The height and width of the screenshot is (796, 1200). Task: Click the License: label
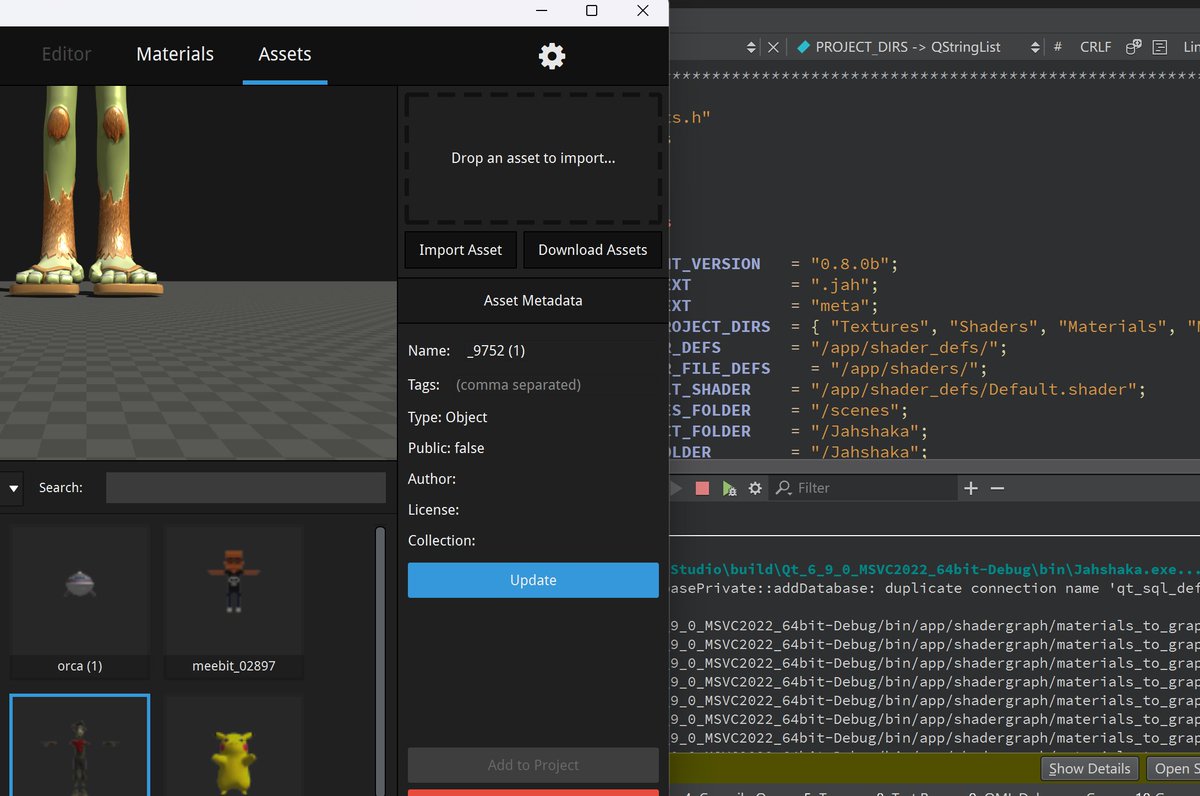pos(434,510)
